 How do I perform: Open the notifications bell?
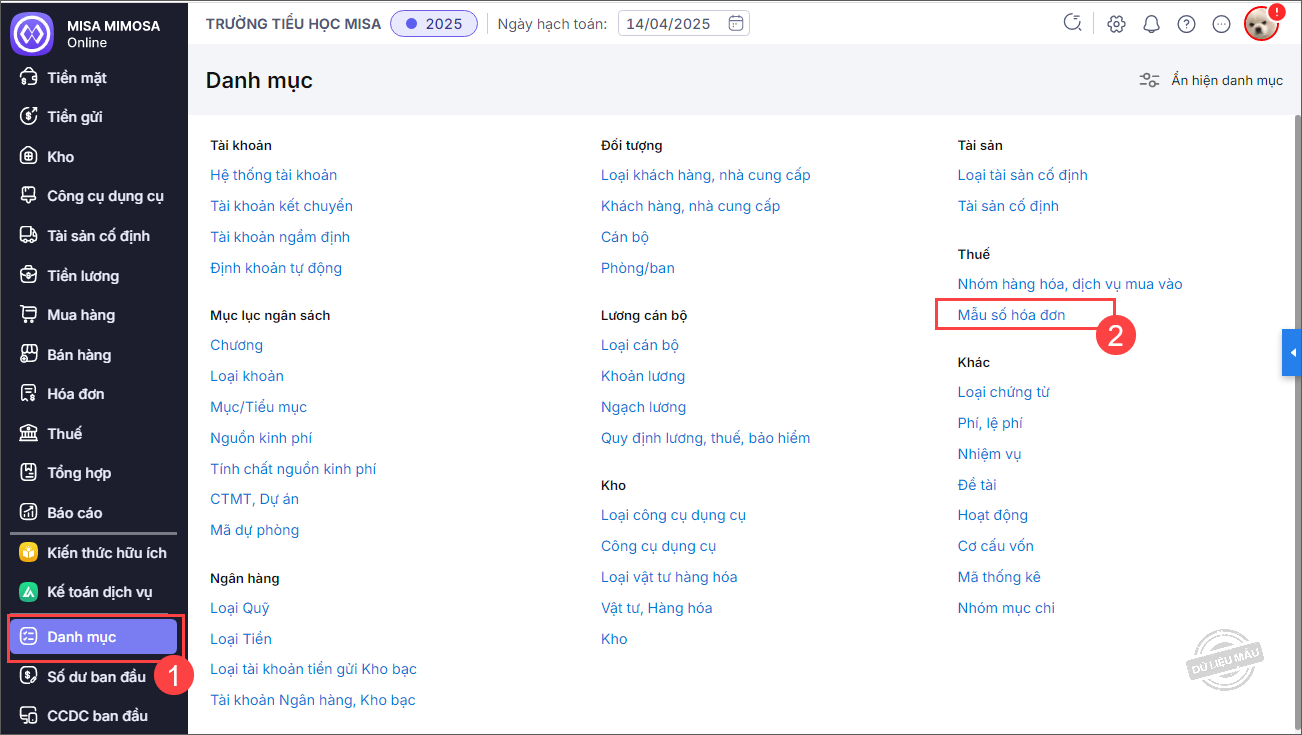(x=1152, y=24)
